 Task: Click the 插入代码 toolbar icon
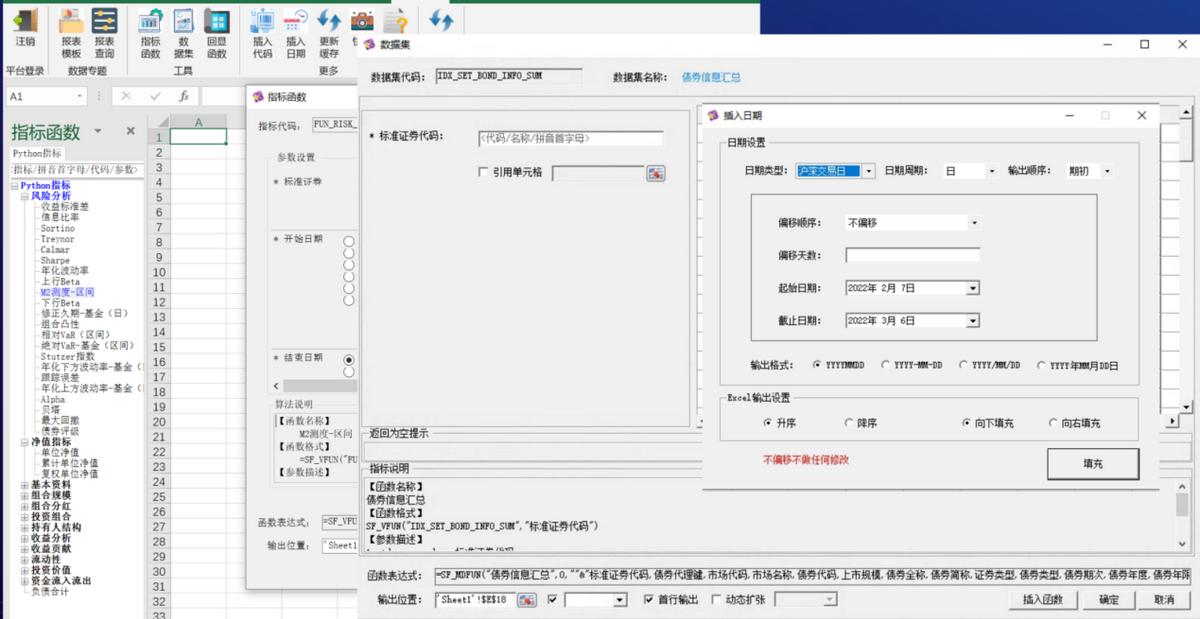point(262,26)
